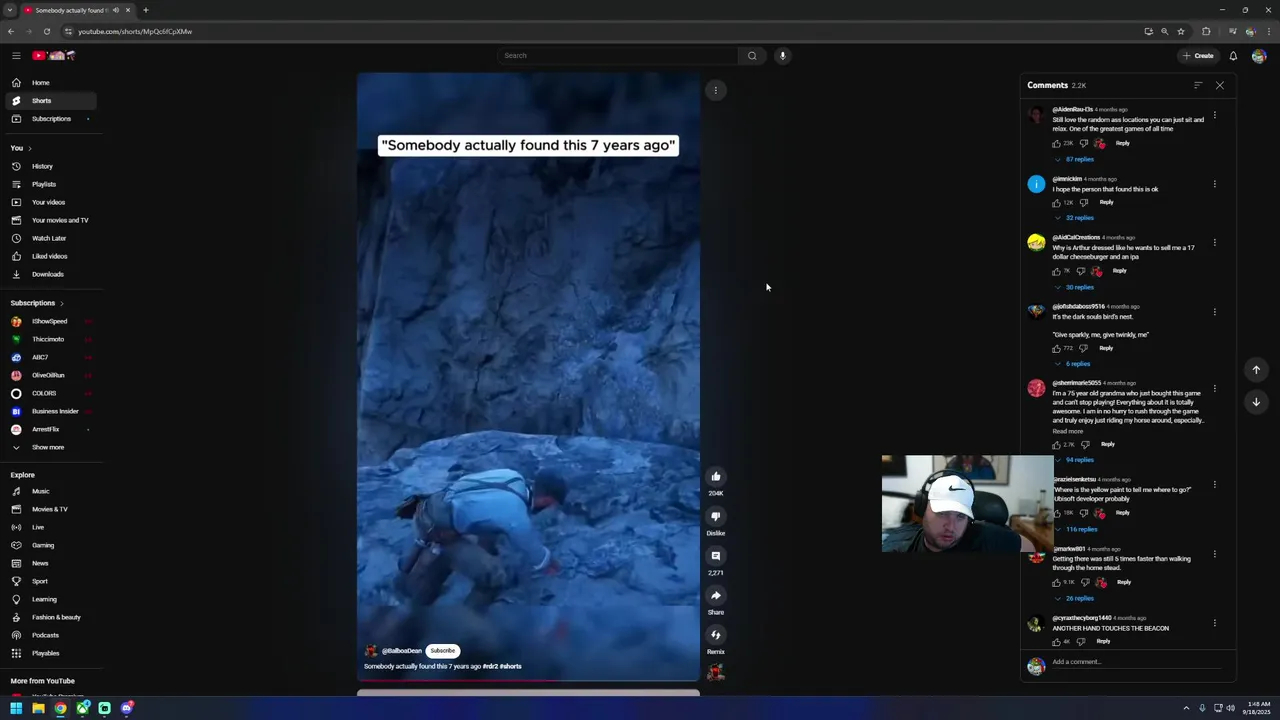The height and width of the screenshot is (720, 1280).
Task: Dislike the @imnickim comment
Action: pos(1083,202)
